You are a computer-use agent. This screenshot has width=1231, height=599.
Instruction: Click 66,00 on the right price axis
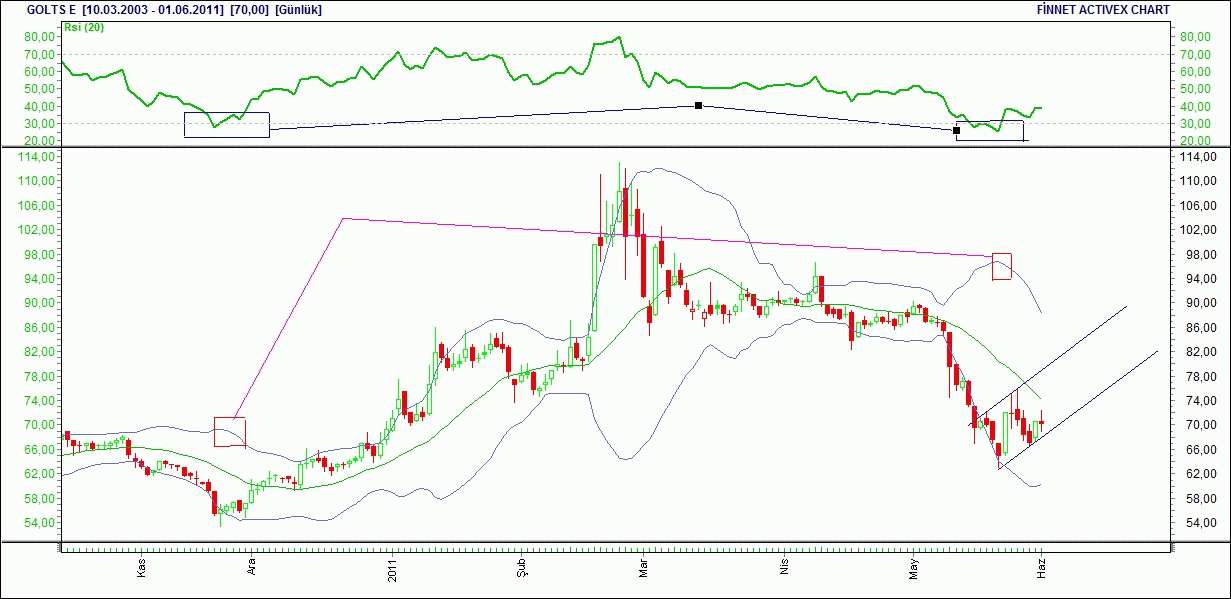(x=1196, y=450)
